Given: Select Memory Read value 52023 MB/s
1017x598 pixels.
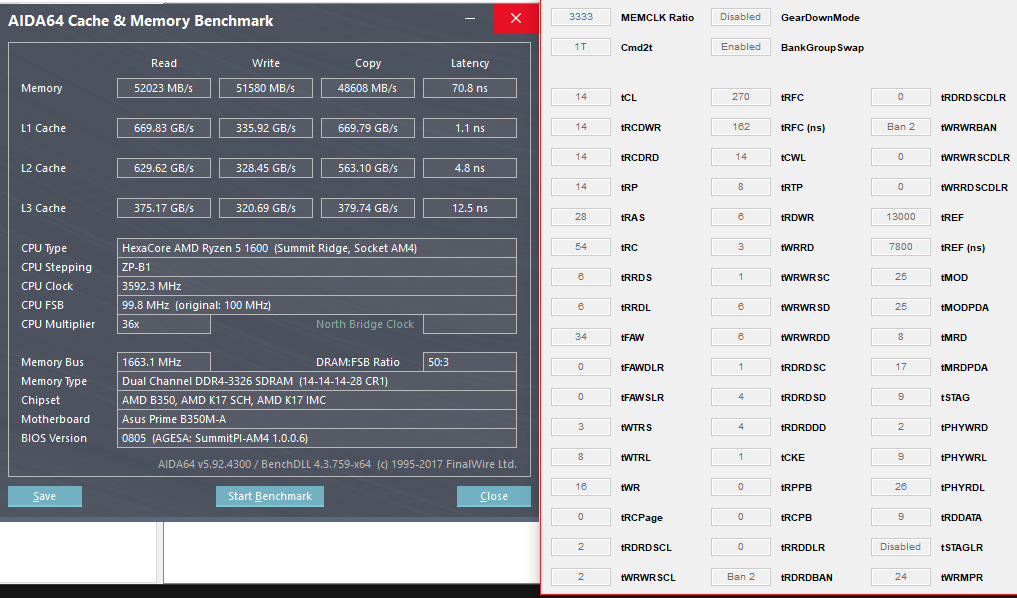Looking at the screenshot, I should click(x=163, y=88).
